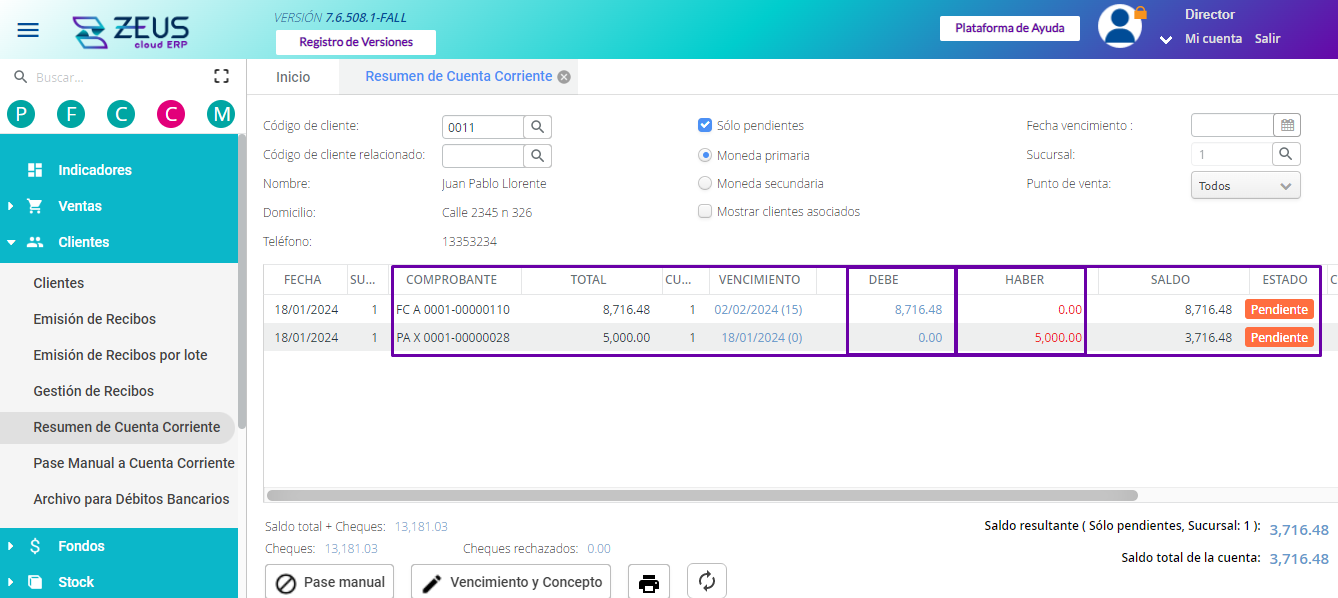Click the Indicadores dashboard icon
Screen dimensions: 1338x598
click(35, 170)
